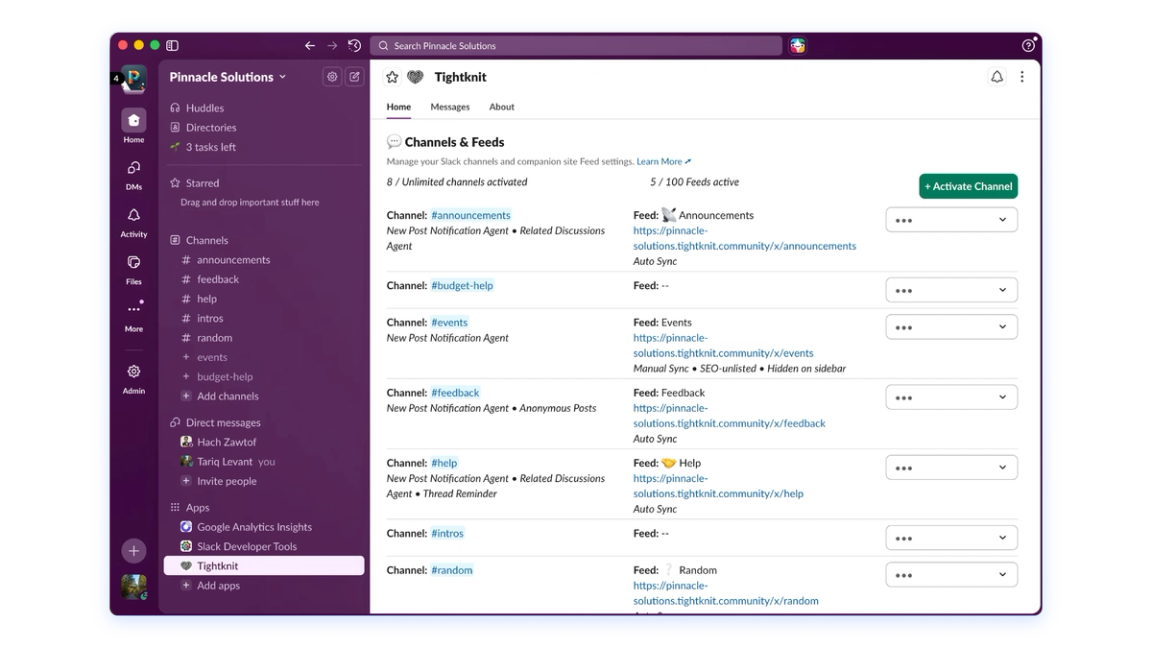Toggle the sidebar layout icon
The image size is (1152, 648).
pyautogui.click(x=173, y=46)
